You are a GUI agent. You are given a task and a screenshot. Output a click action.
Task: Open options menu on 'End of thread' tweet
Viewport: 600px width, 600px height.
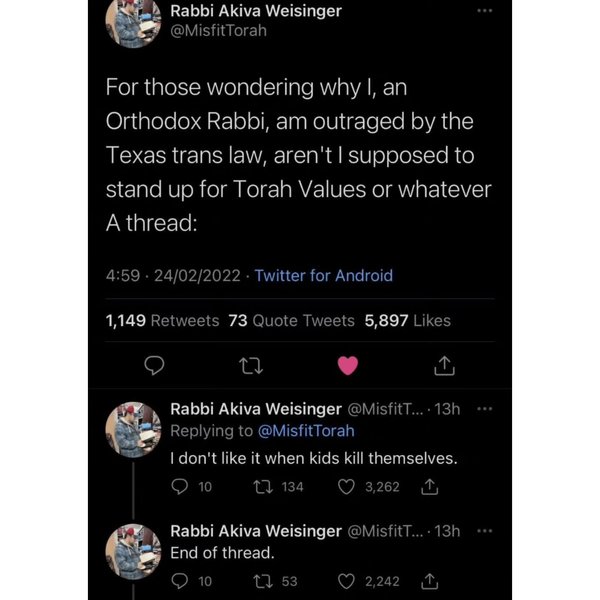(x=485, y=531)
